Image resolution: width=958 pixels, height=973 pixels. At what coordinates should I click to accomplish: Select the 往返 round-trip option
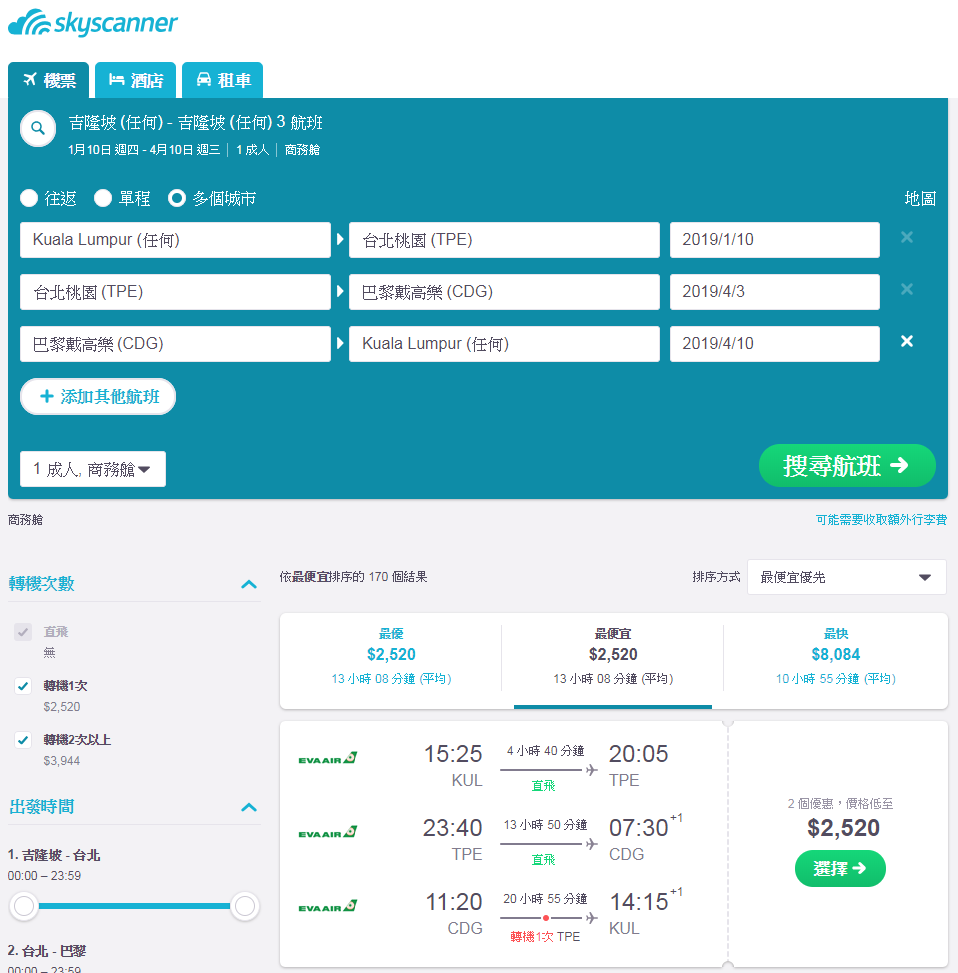pos(29,198)
